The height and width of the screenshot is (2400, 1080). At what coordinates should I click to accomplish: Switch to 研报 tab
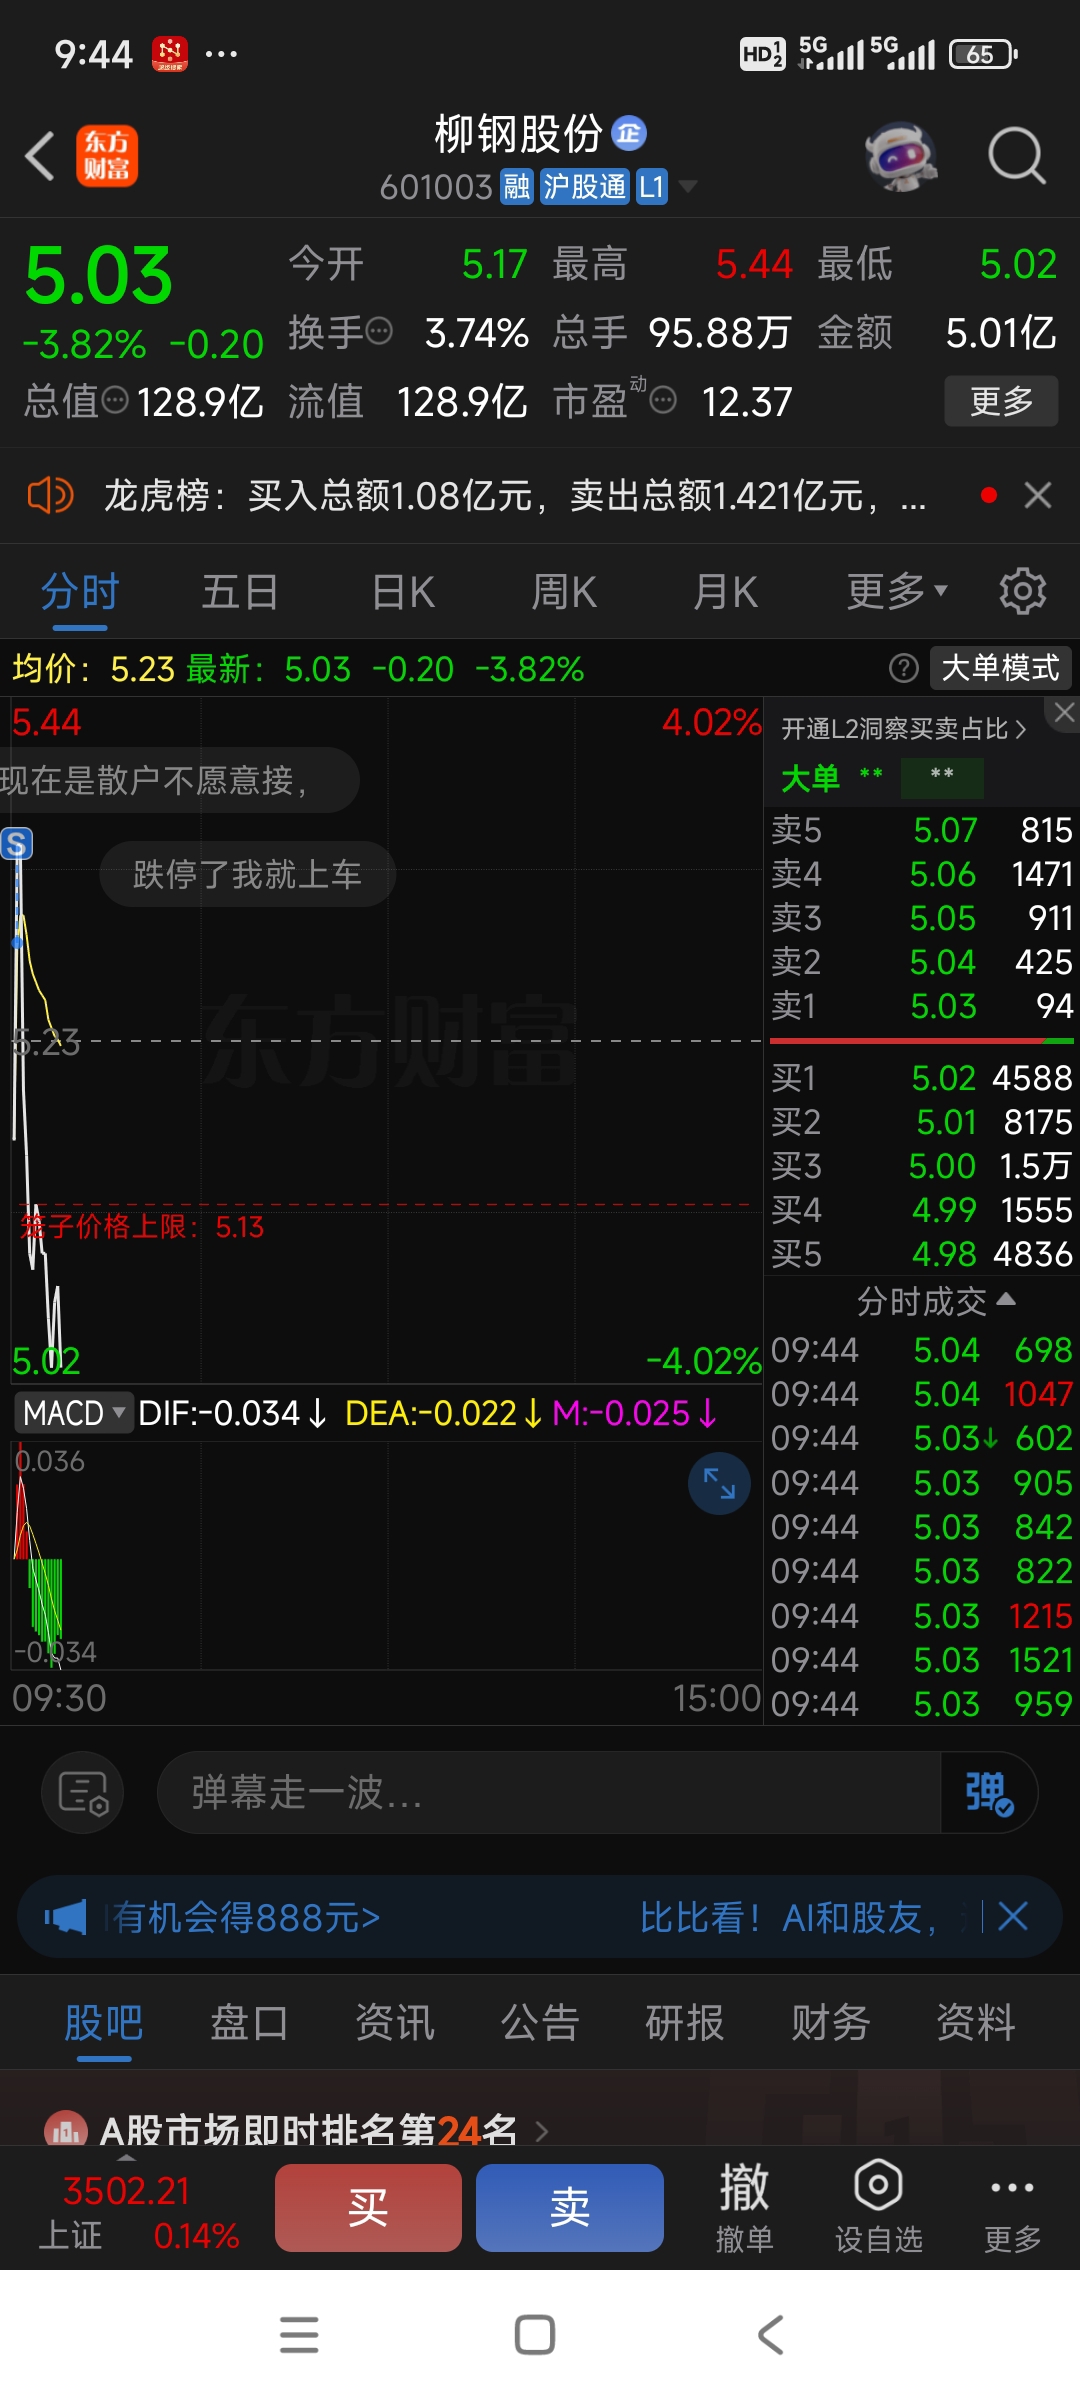[x=685, y=2022]
